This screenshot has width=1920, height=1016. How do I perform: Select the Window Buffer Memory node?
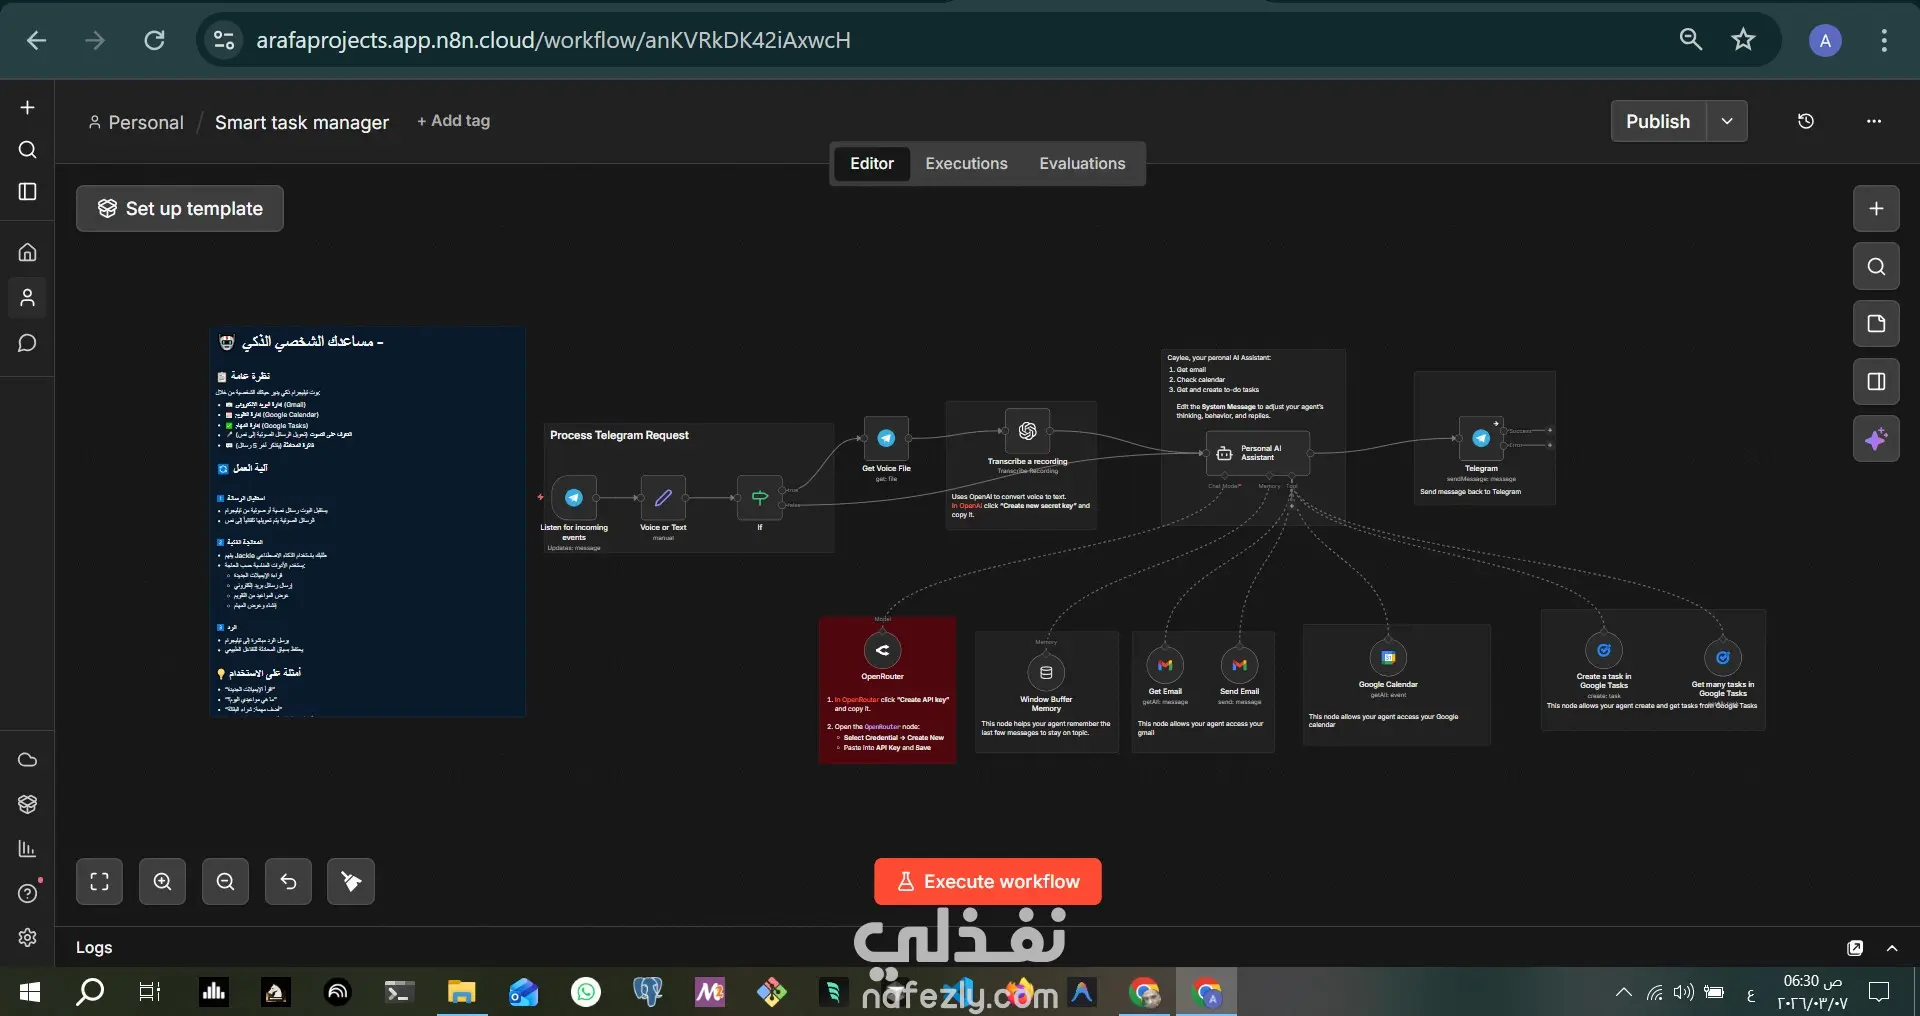[x=1046, y=673]
